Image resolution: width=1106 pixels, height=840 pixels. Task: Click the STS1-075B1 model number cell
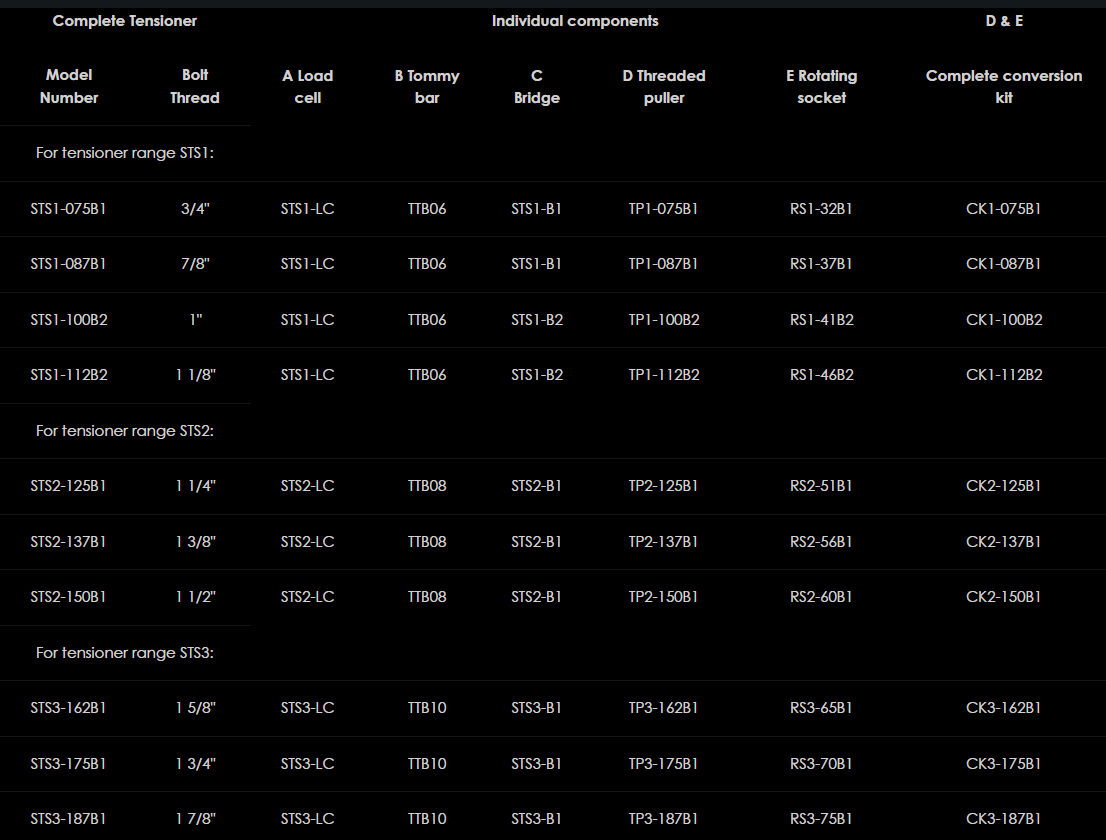click(68, 209)
